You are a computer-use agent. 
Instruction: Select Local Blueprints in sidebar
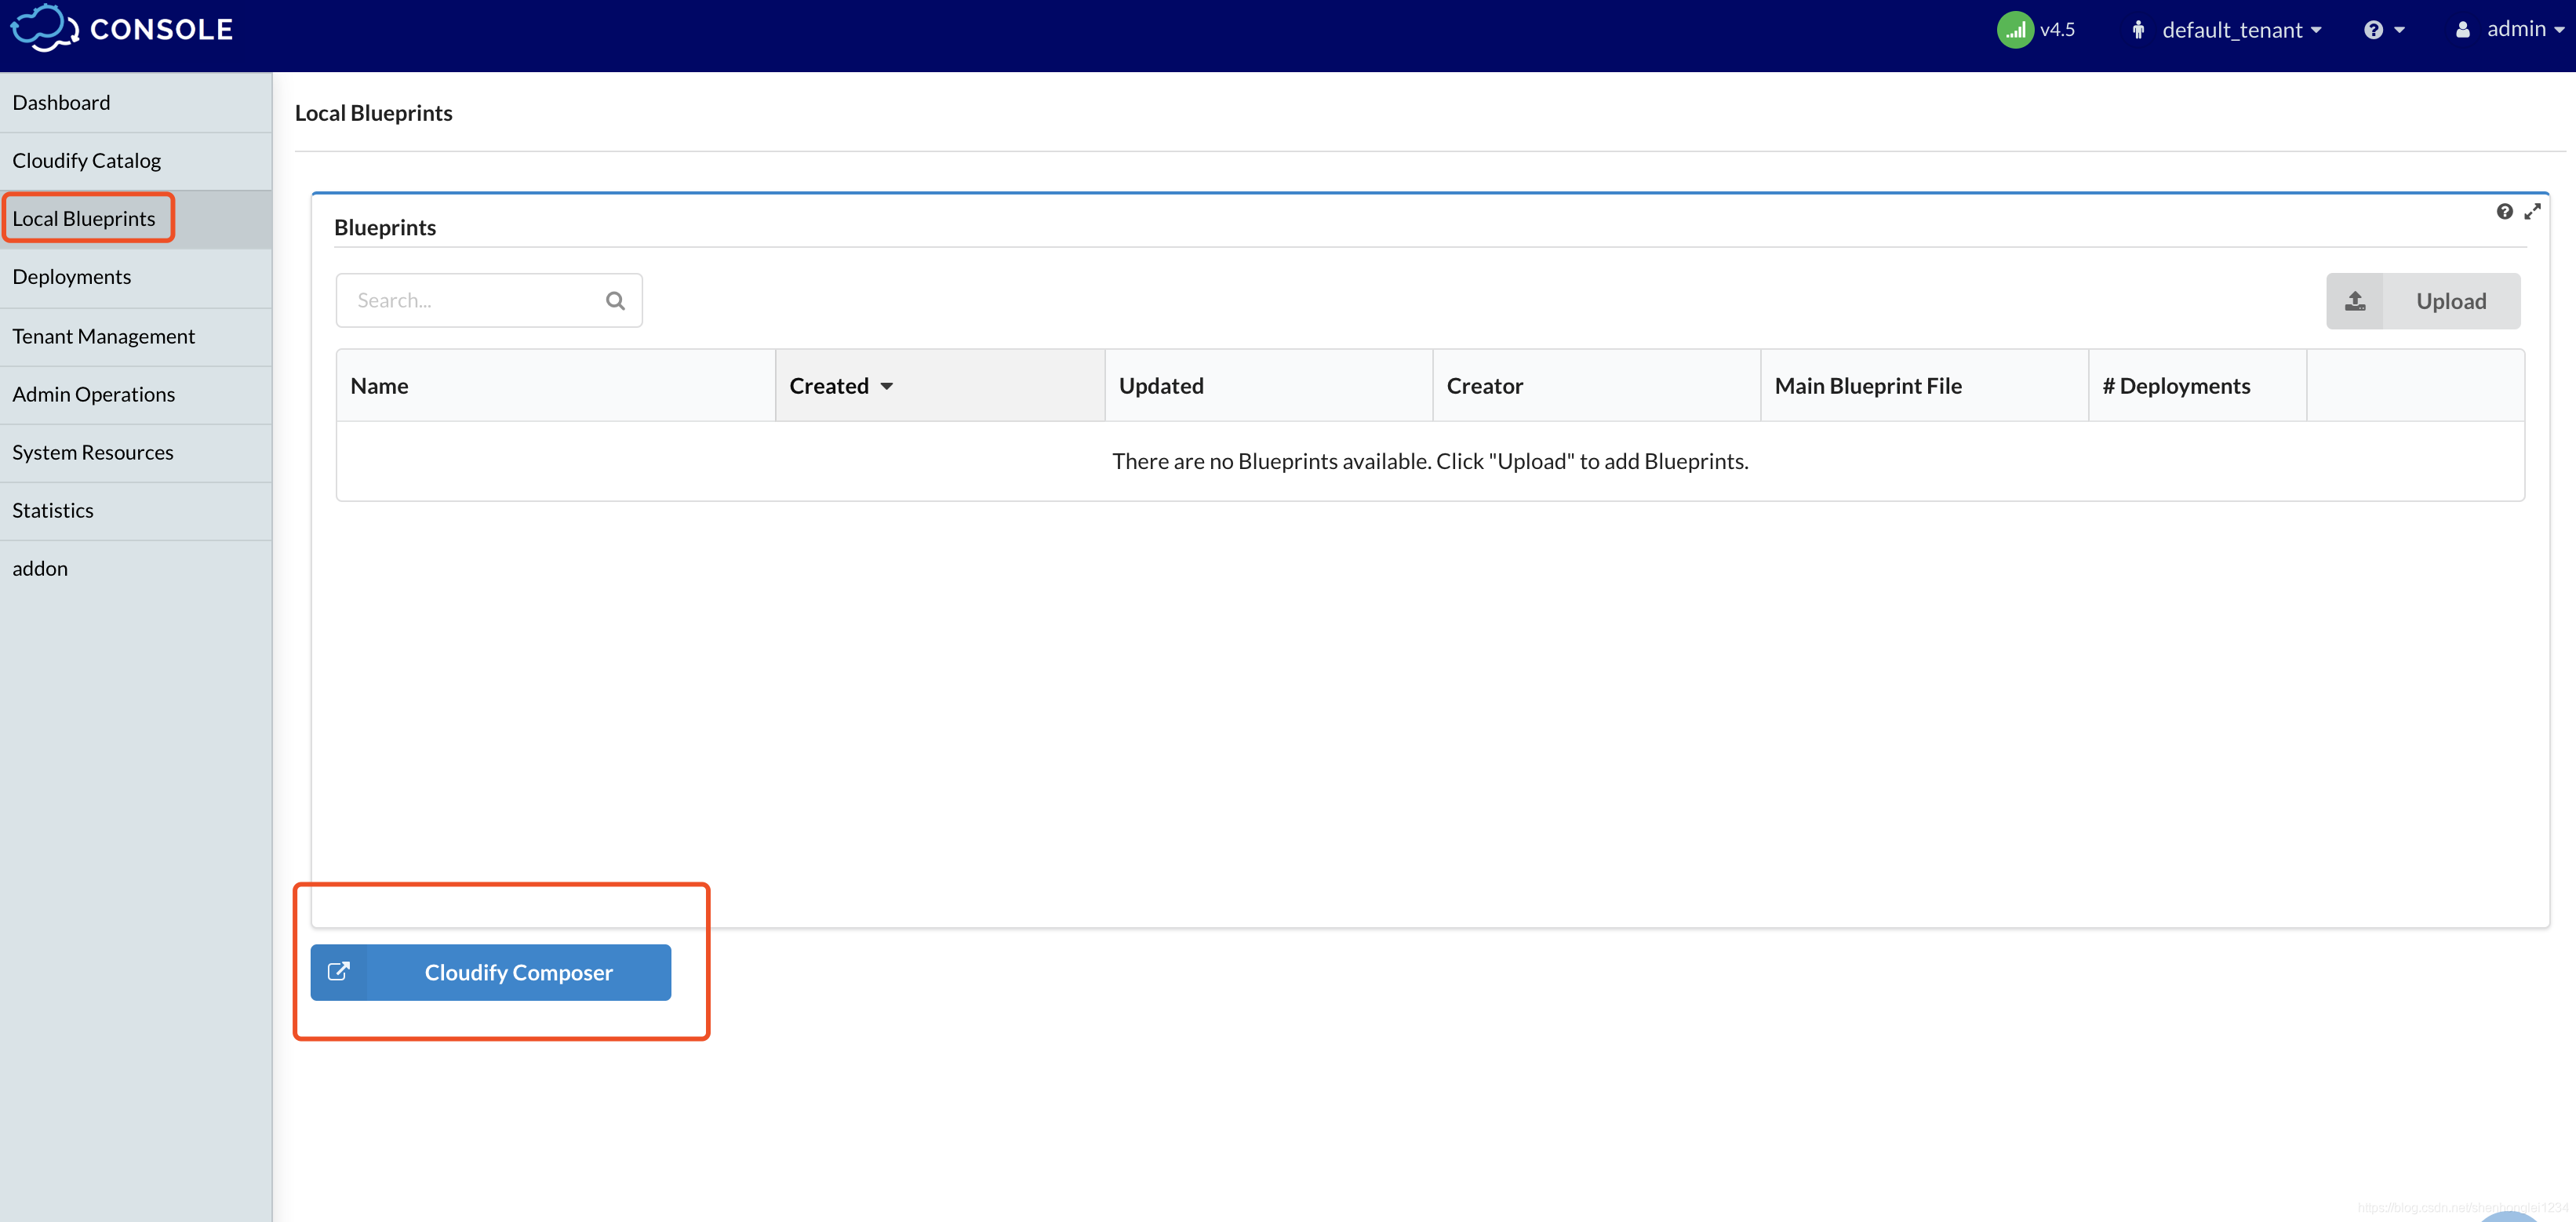pyautogui.click(x=136, y=219)
